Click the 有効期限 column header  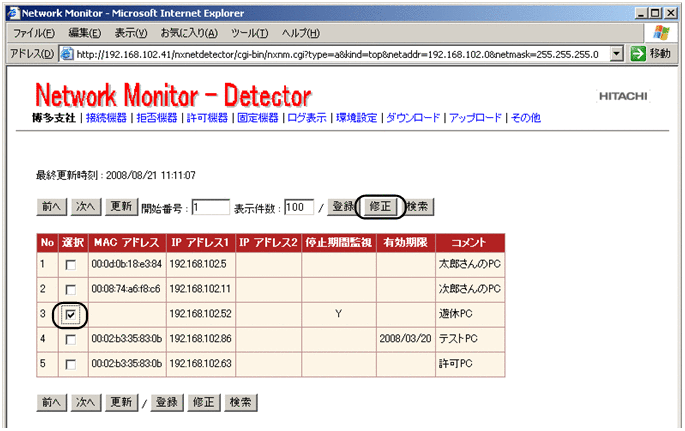(405, 243)
